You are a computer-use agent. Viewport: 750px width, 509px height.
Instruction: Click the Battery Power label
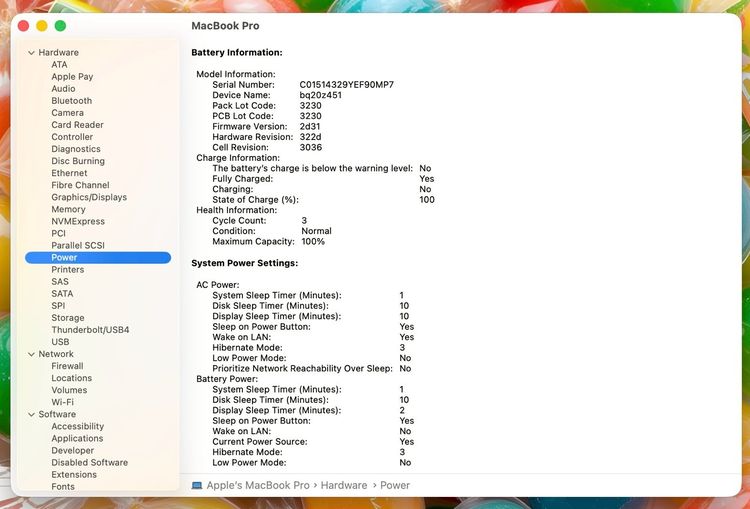227,379
